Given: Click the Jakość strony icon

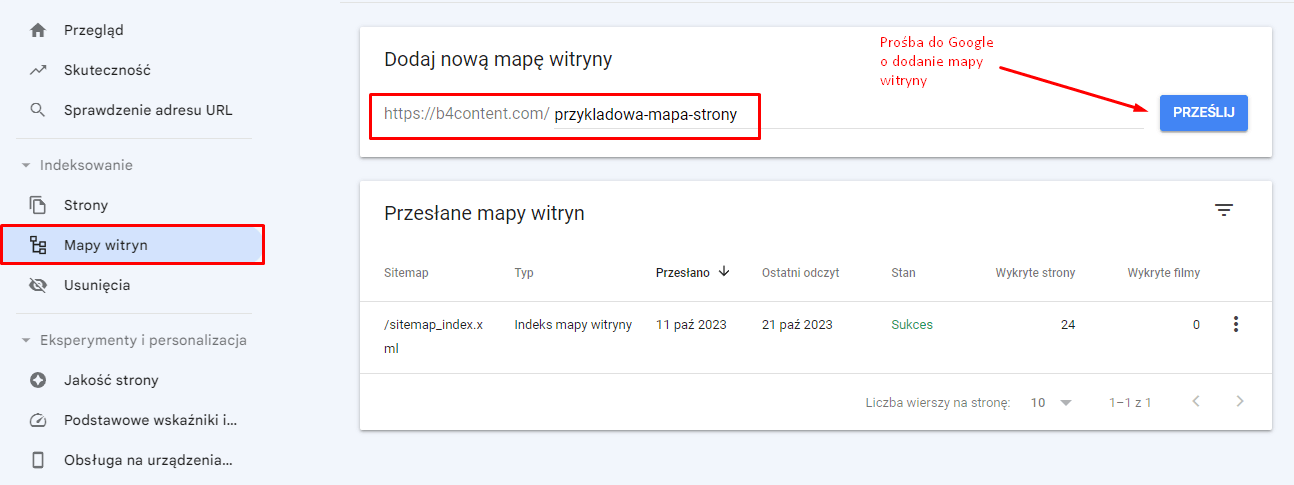Looking at the screenshot, I should pyautogui.click(x=38, y=380).
